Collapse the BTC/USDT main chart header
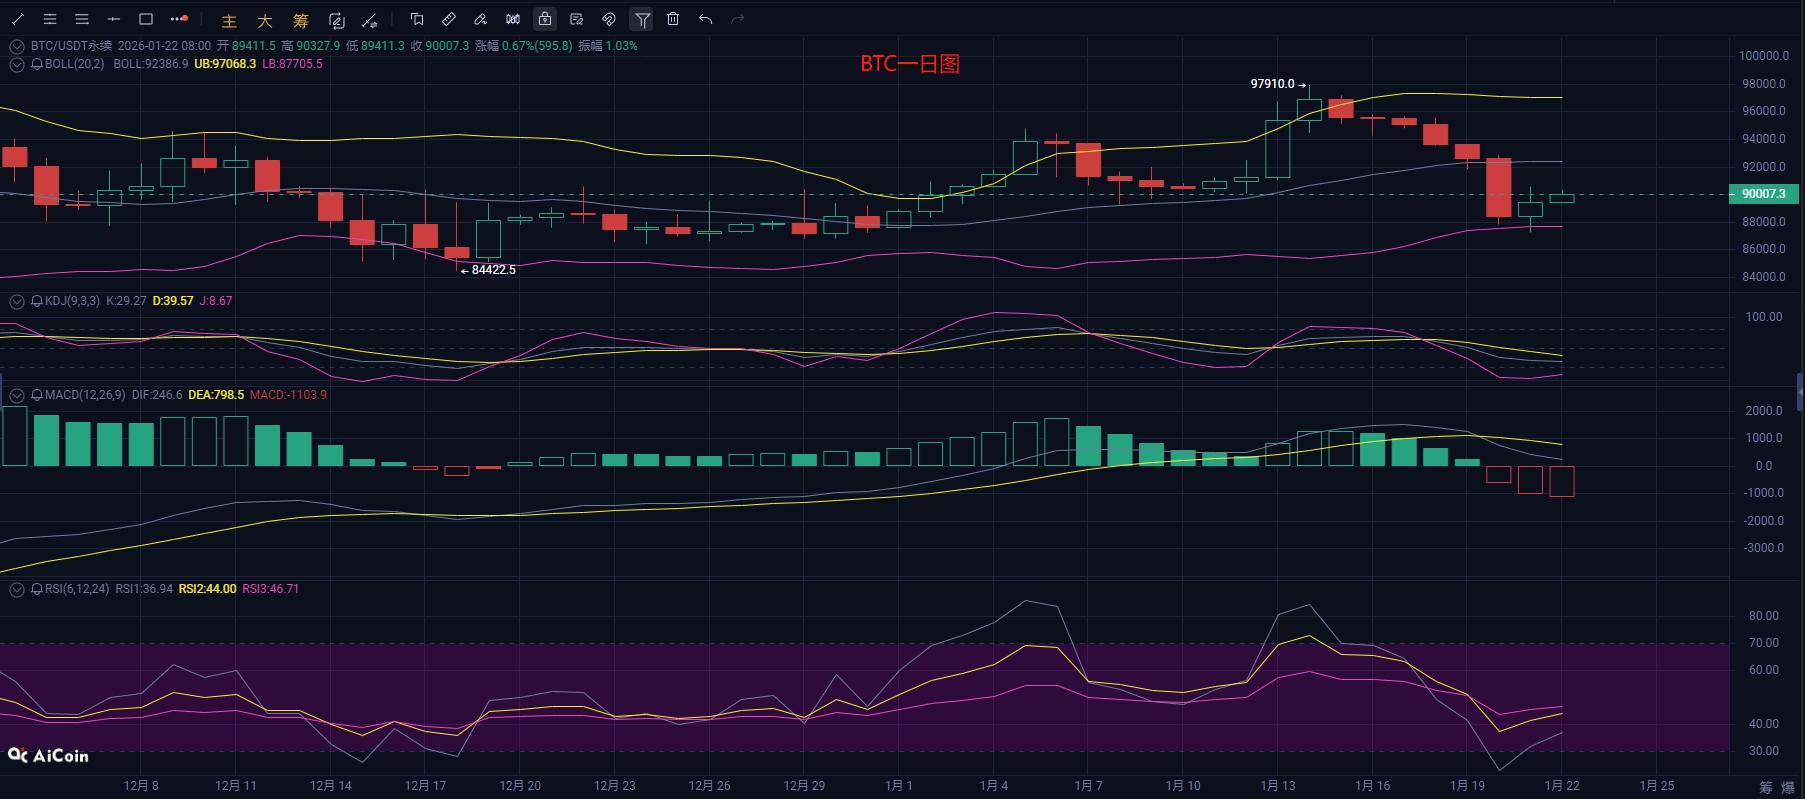Image resolution: width=1805 pixels, height=799 pixels. (17, 46)
